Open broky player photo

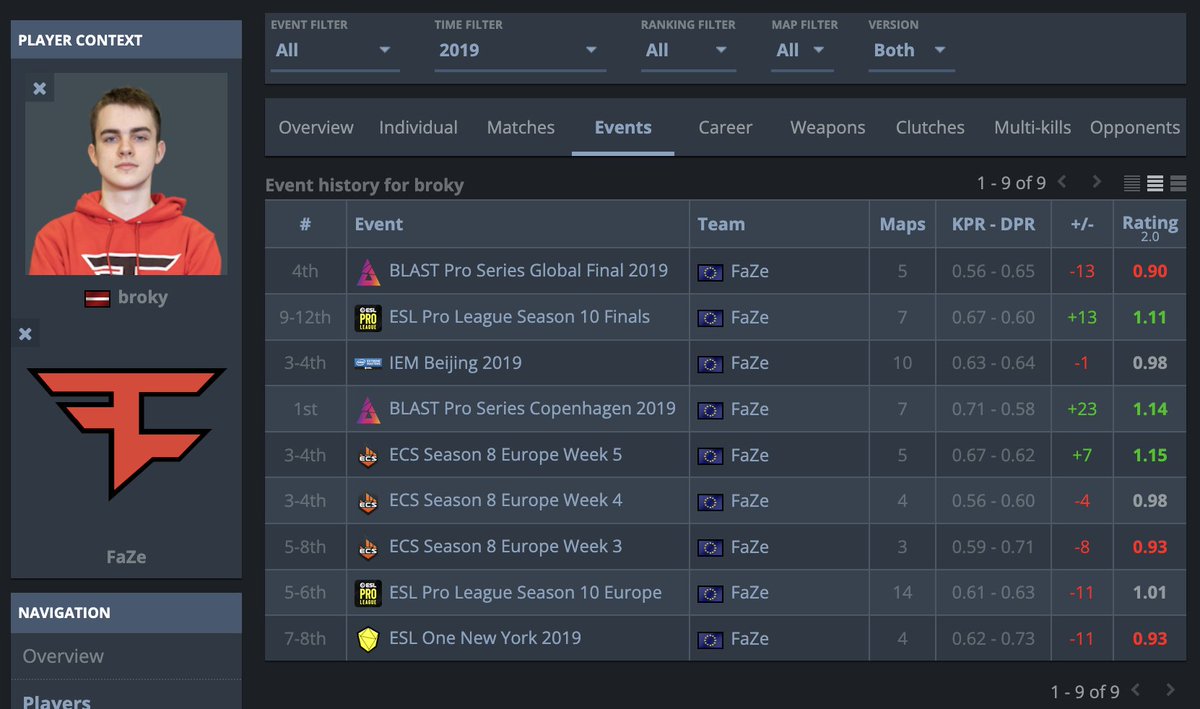tap(126, 174)
